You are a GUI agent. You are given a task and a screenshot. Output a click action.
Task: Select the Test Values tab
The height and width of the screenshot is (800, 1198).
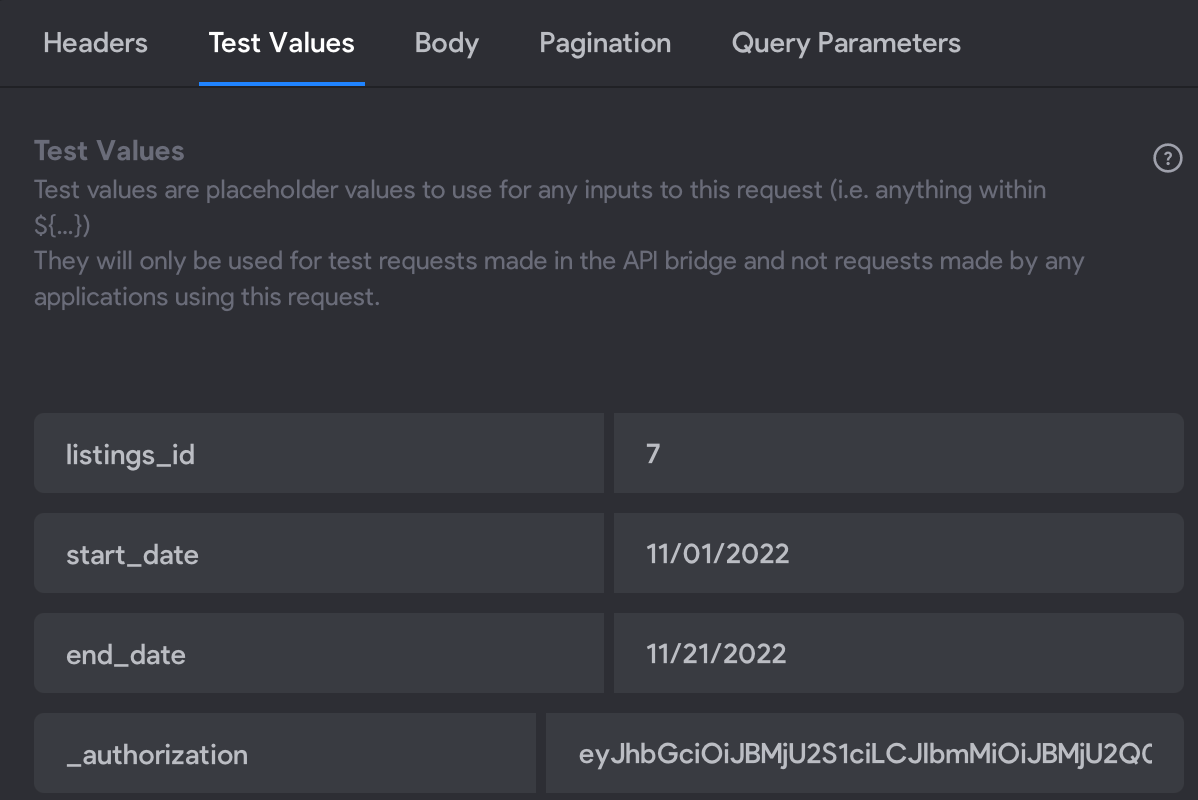click(281, 43)
